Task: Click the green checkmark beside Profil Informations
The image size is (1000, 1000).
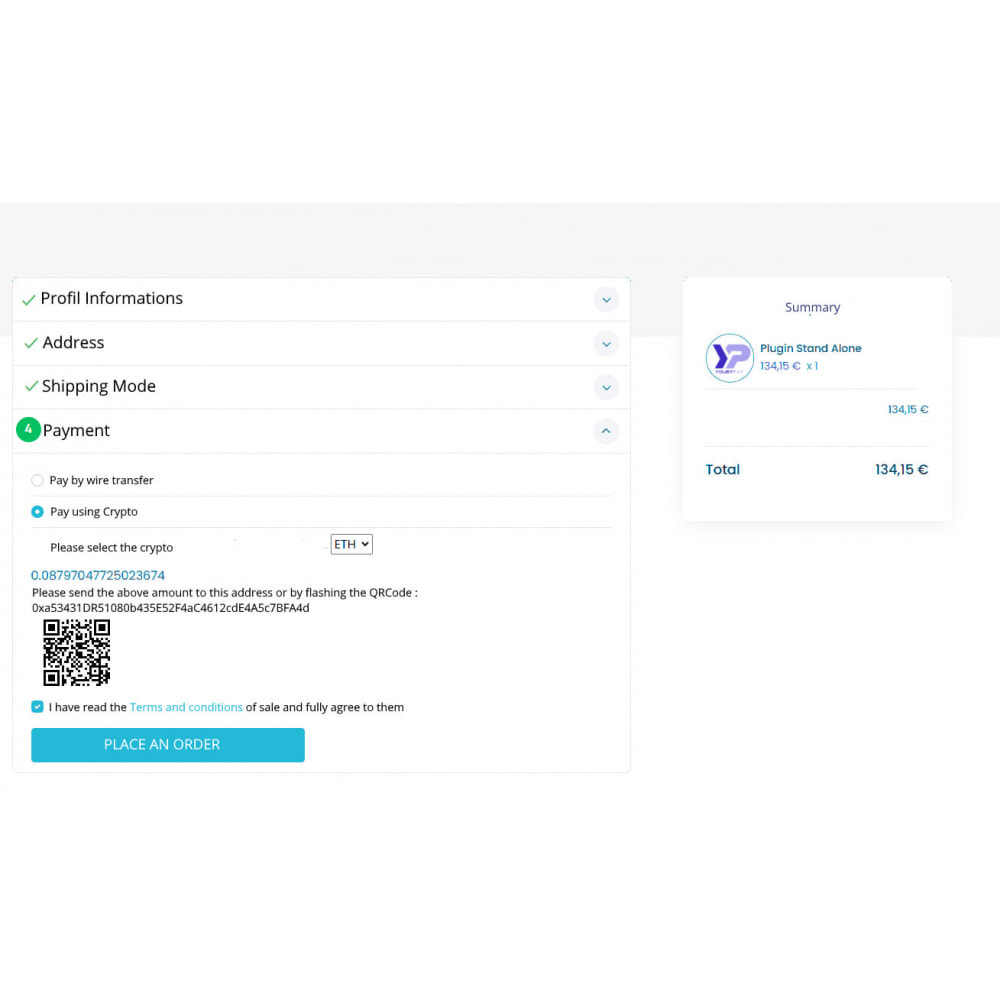Action: (30, 298)
